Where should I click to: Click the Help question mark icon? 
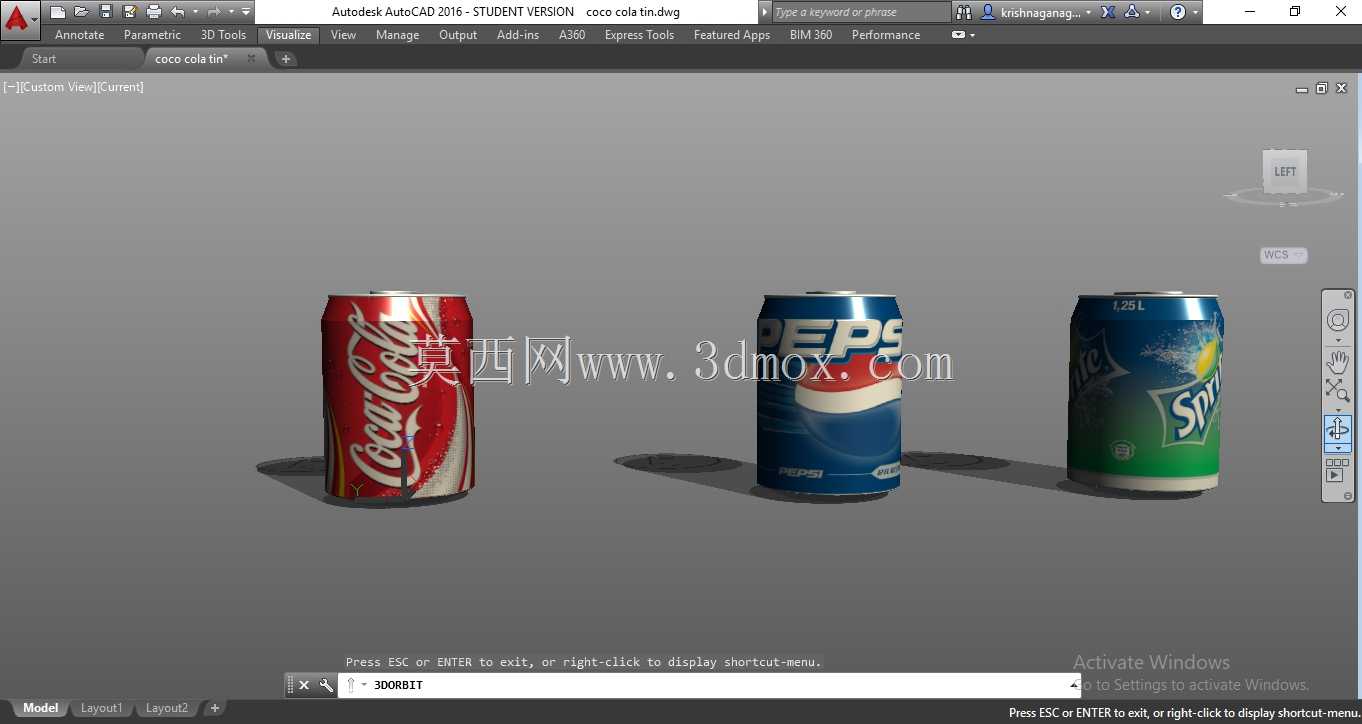1178,12
